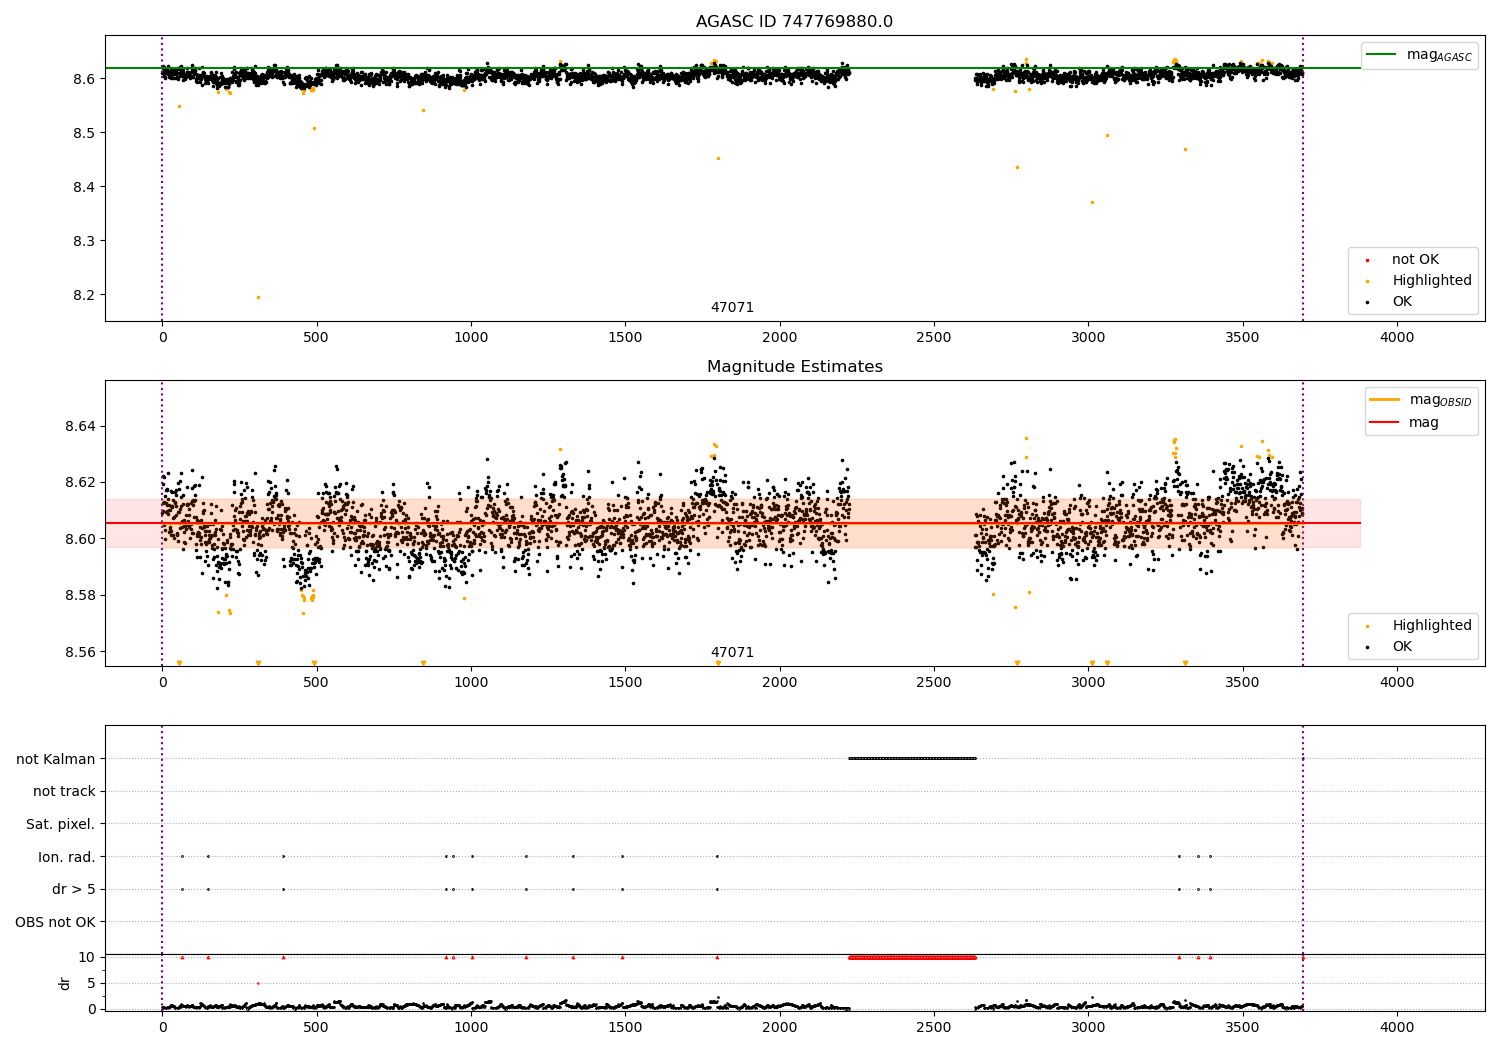Click the y-axis tick '8.60' in middle plot
Image resolution: width=1500 pixels, height=1050 pixels.
[80, 539]
